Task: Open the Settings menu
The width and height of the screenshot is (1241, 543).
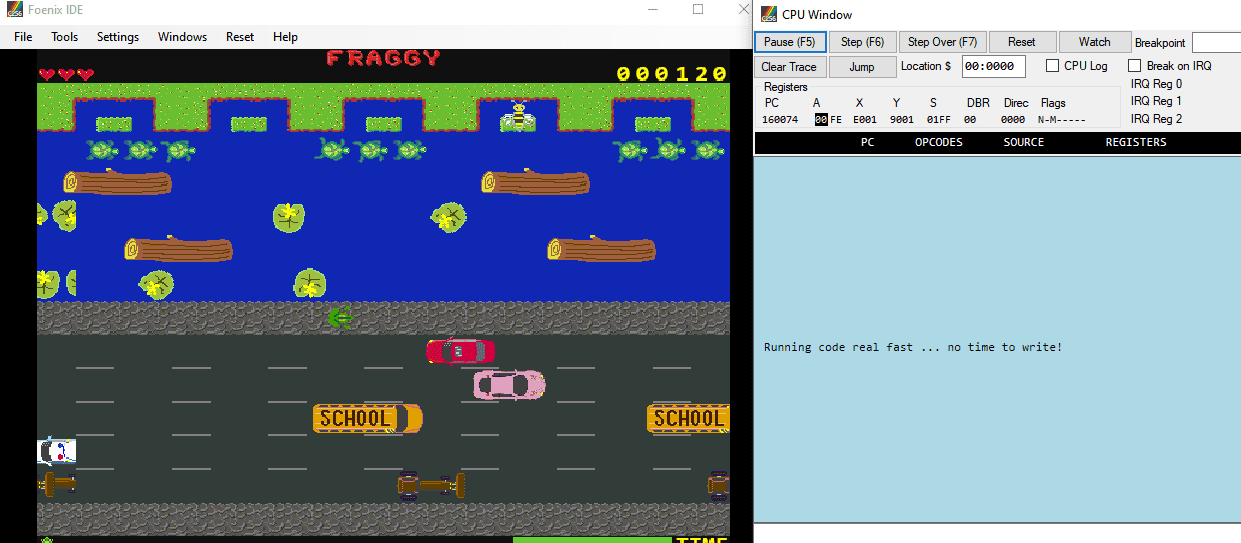Action: tap(118, 37)
